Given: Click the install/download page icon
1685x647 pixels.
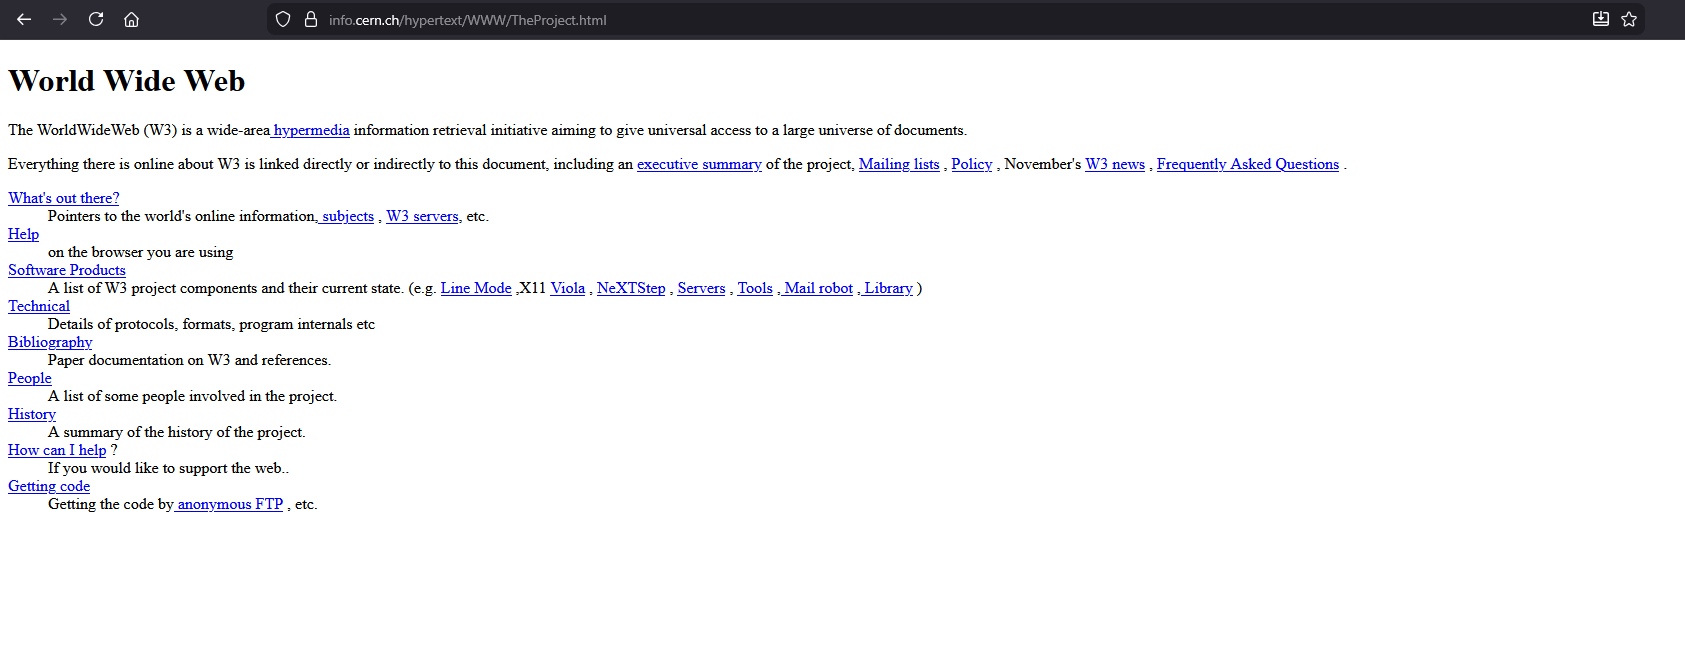Looking at the screenshot, I should point(1600,19).
